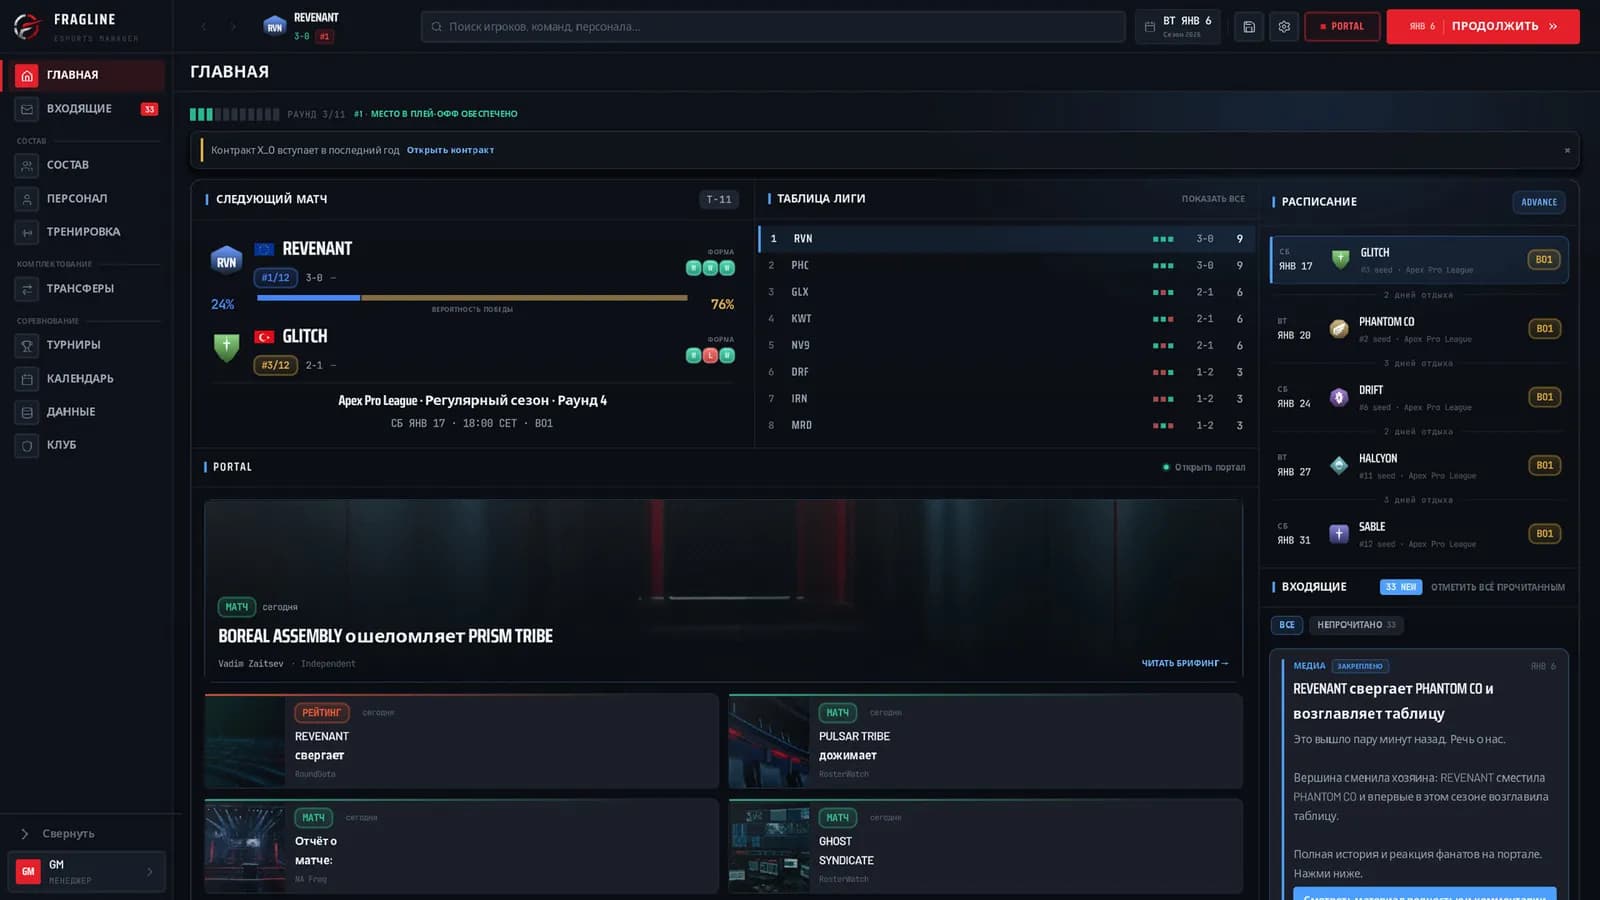Open the contract via Открыть контракт
Image resolution: width=1600 pixels, height=900 pixels.
pos(450,150)
